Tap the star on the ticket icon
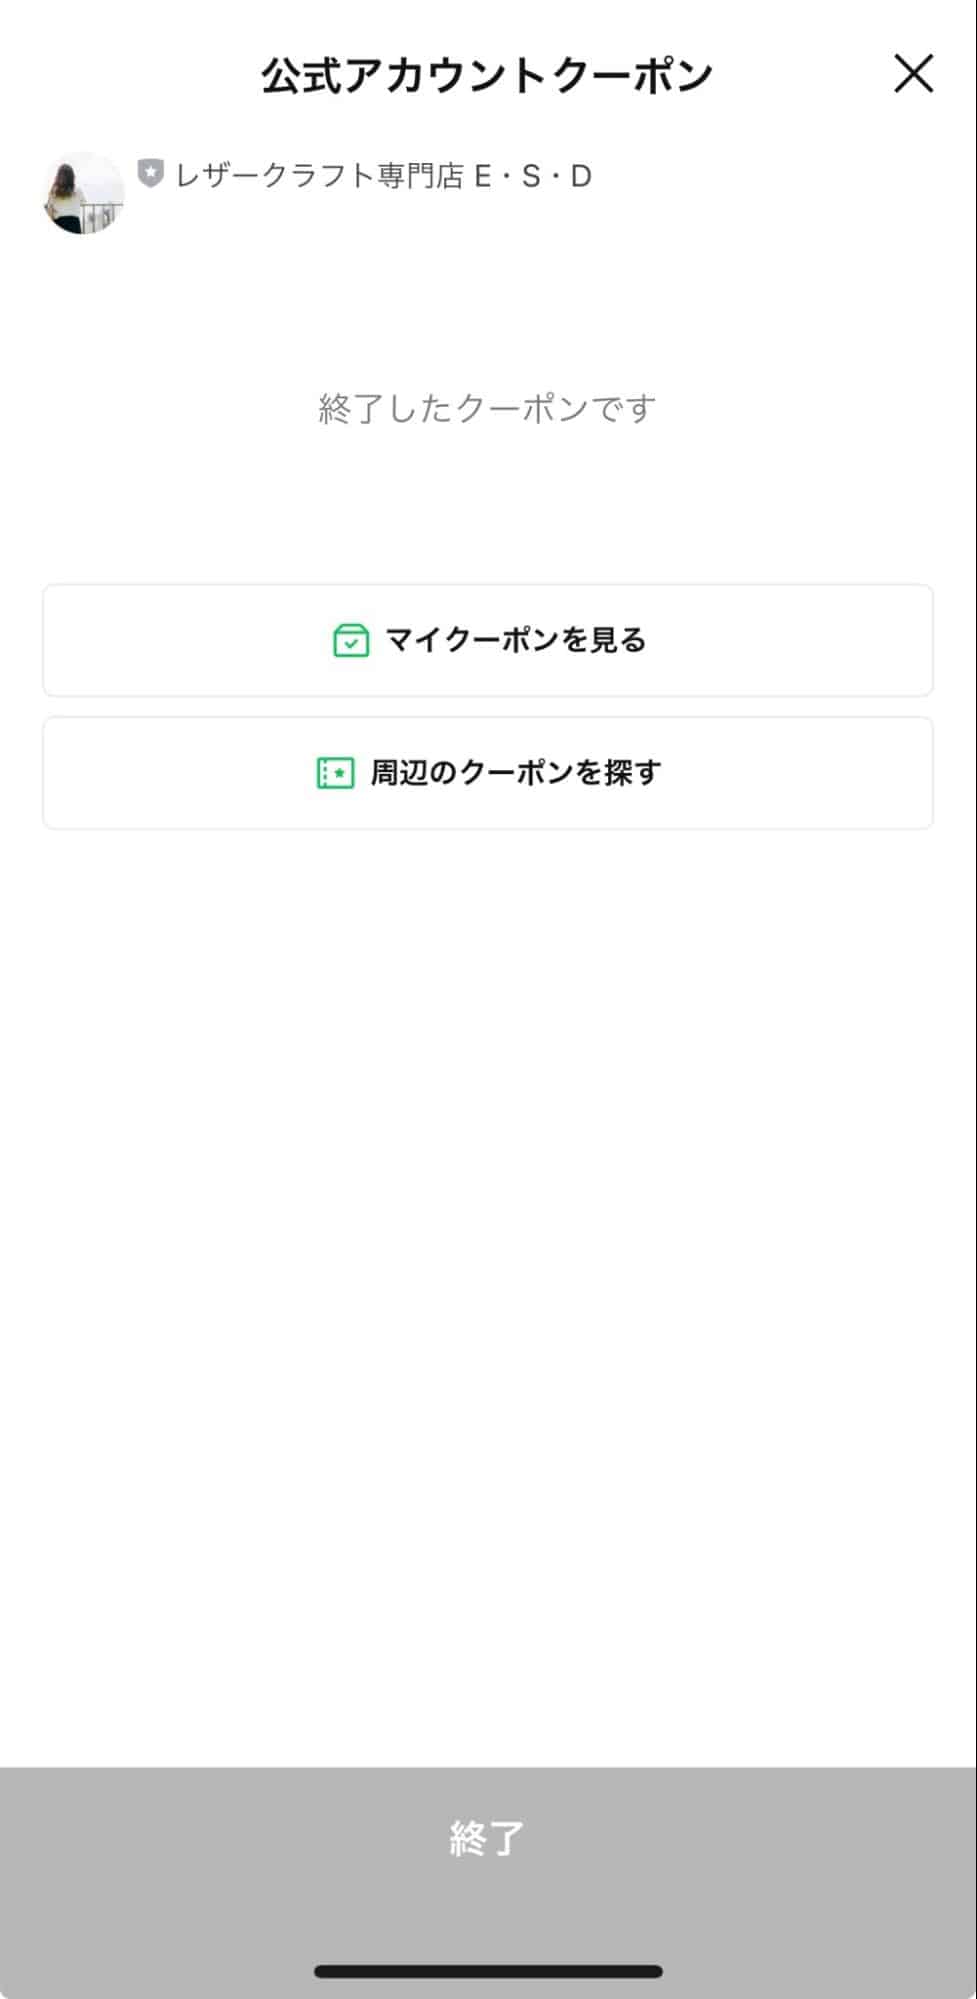This screenshot has width=977, height=1999. pyautogui.click(x=340, y=773)
